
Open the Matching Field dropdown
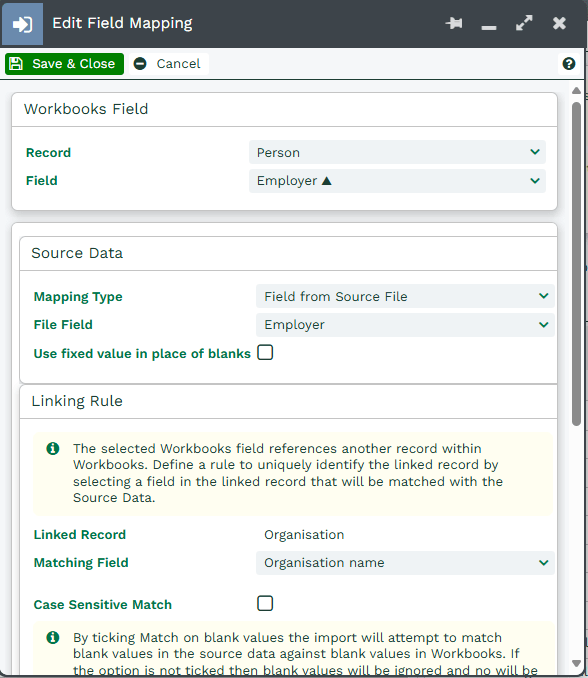pos(405,563)
